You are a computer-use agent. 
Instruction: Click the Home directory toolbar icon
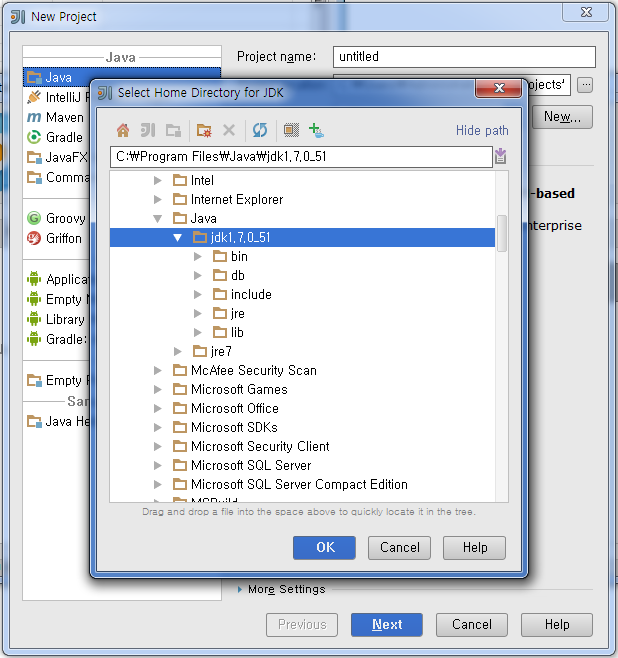coord(123,131)
